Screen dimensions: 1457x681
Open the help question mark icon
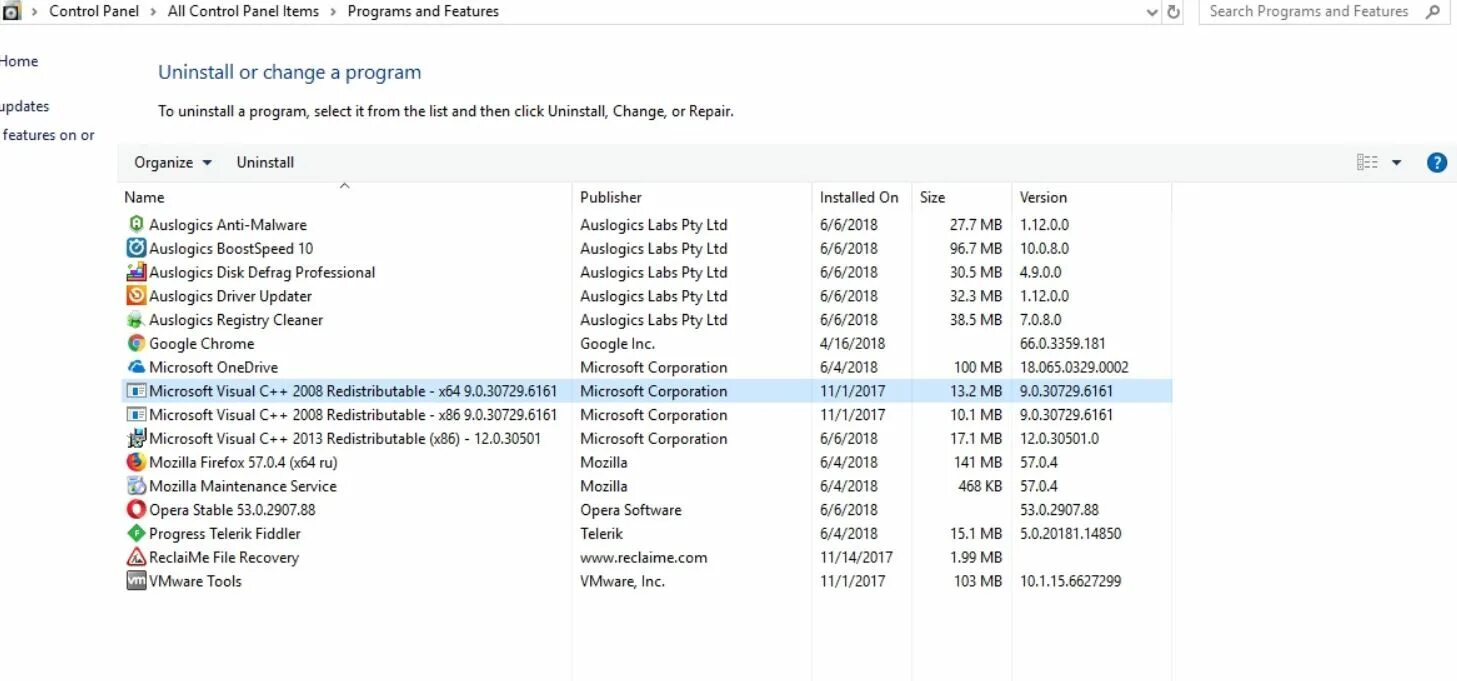point(1437,163)
